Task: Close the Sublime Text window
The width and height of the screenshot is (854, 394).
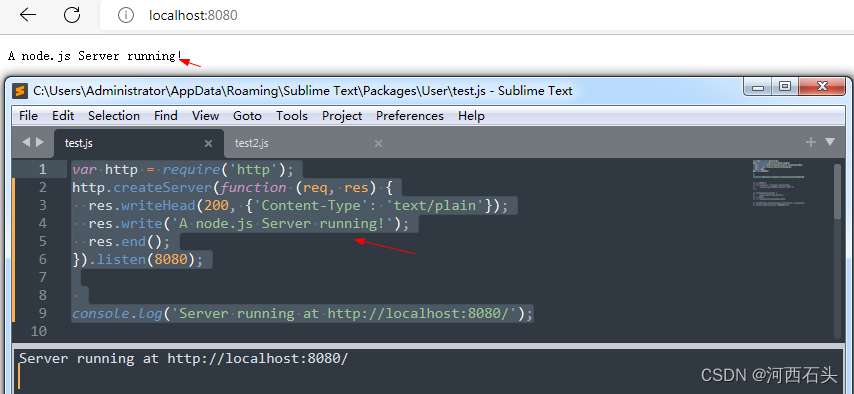Action: click(x=822, y=87)
